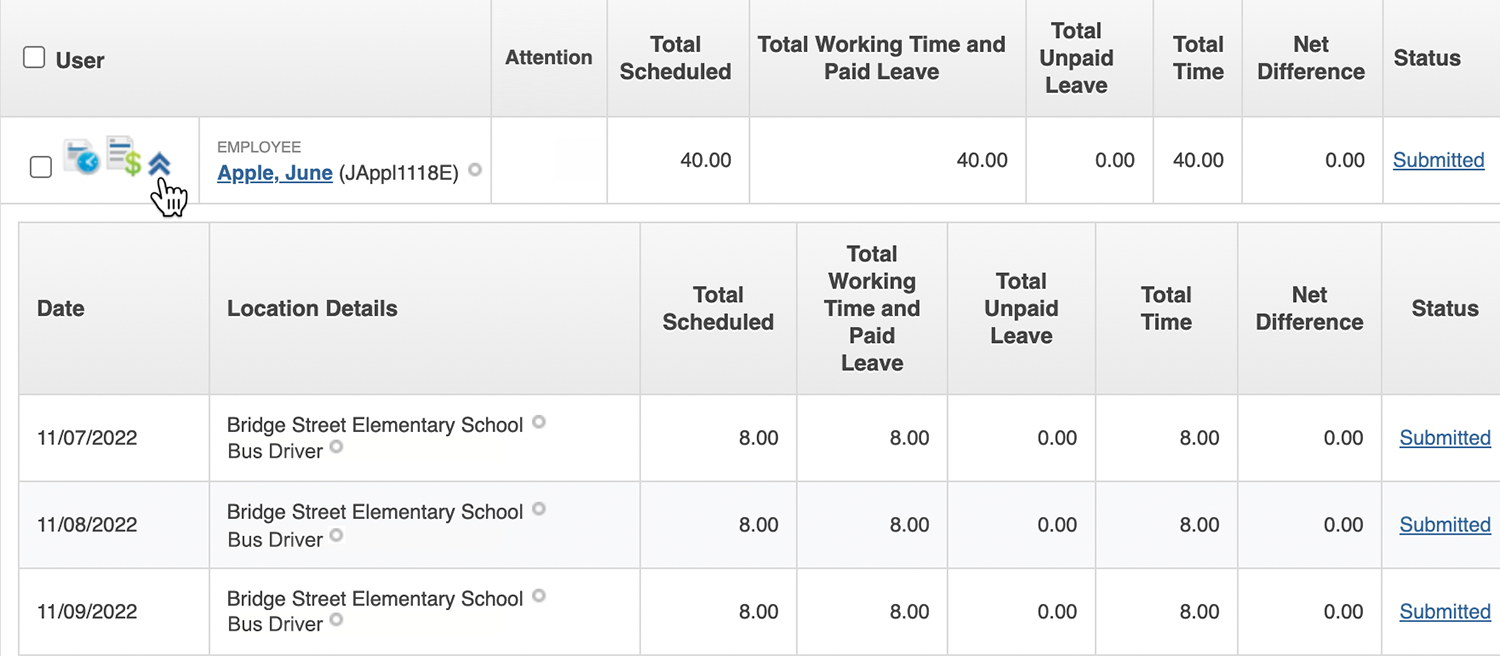Screen dimensions: 1500x656
Task: Tick the checkbox for June Apple's row
Action: tap(41, 167)
